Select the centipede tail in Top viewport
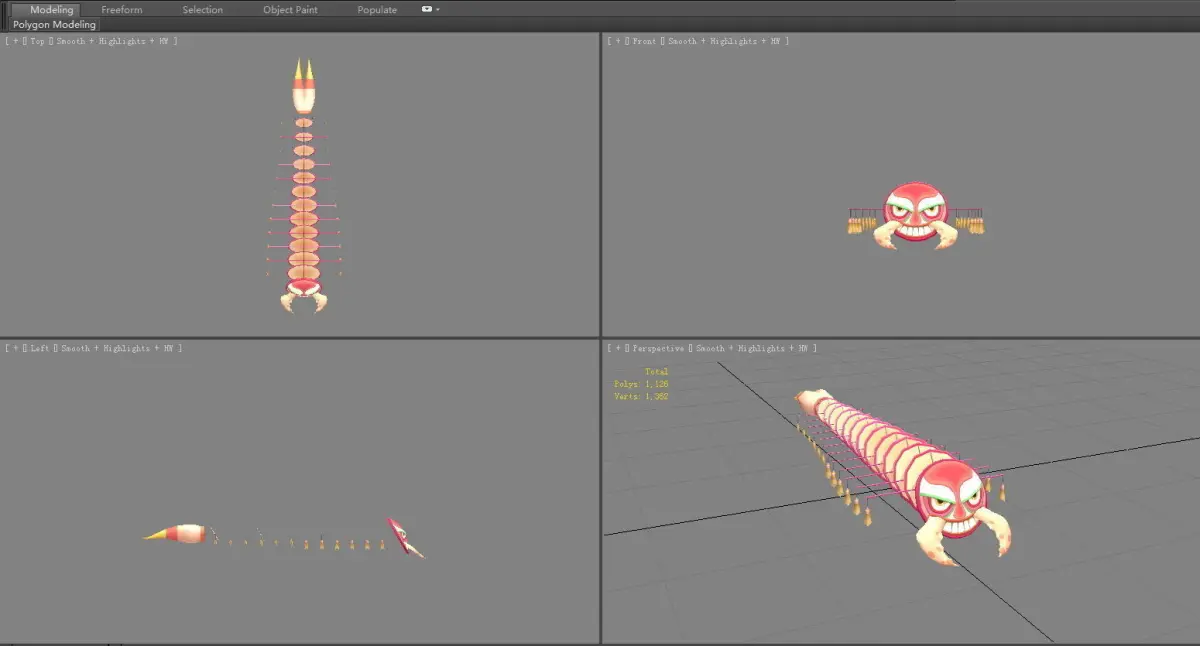Screen dimensions: 1200x646 click(304, 86)
